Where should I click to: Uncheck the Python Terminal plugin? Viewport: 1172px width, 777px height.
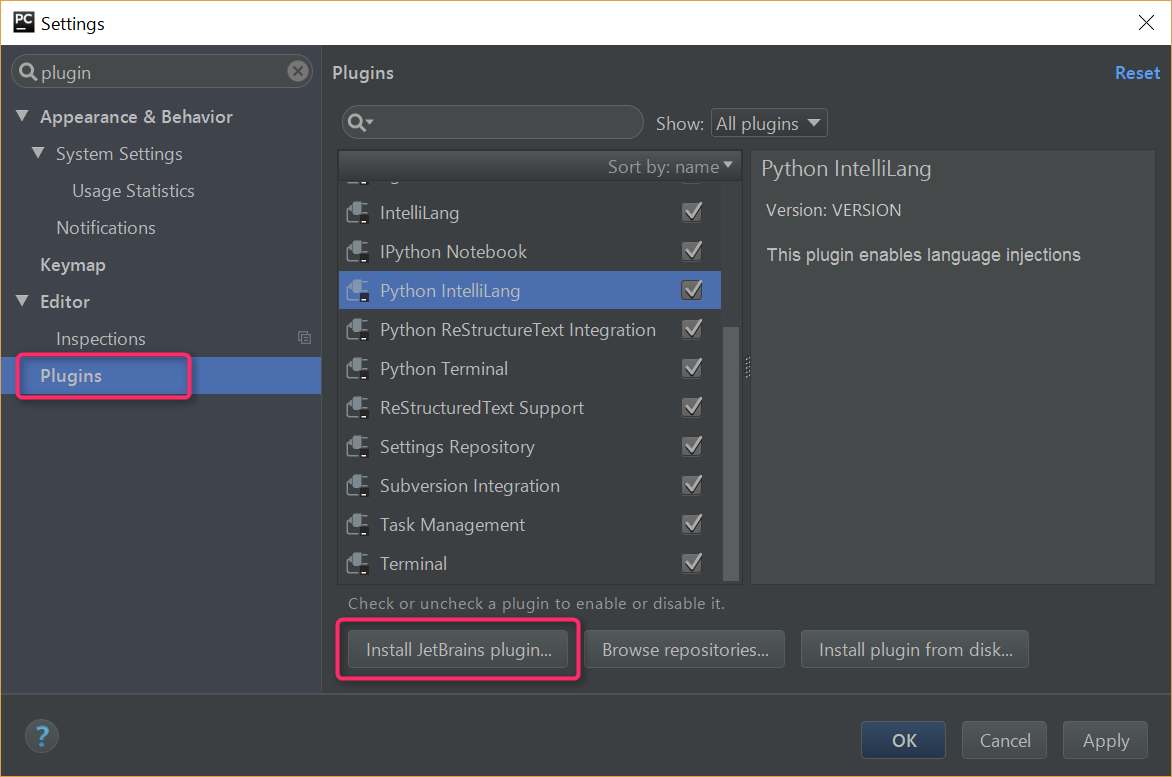click(x=692, y=368)
